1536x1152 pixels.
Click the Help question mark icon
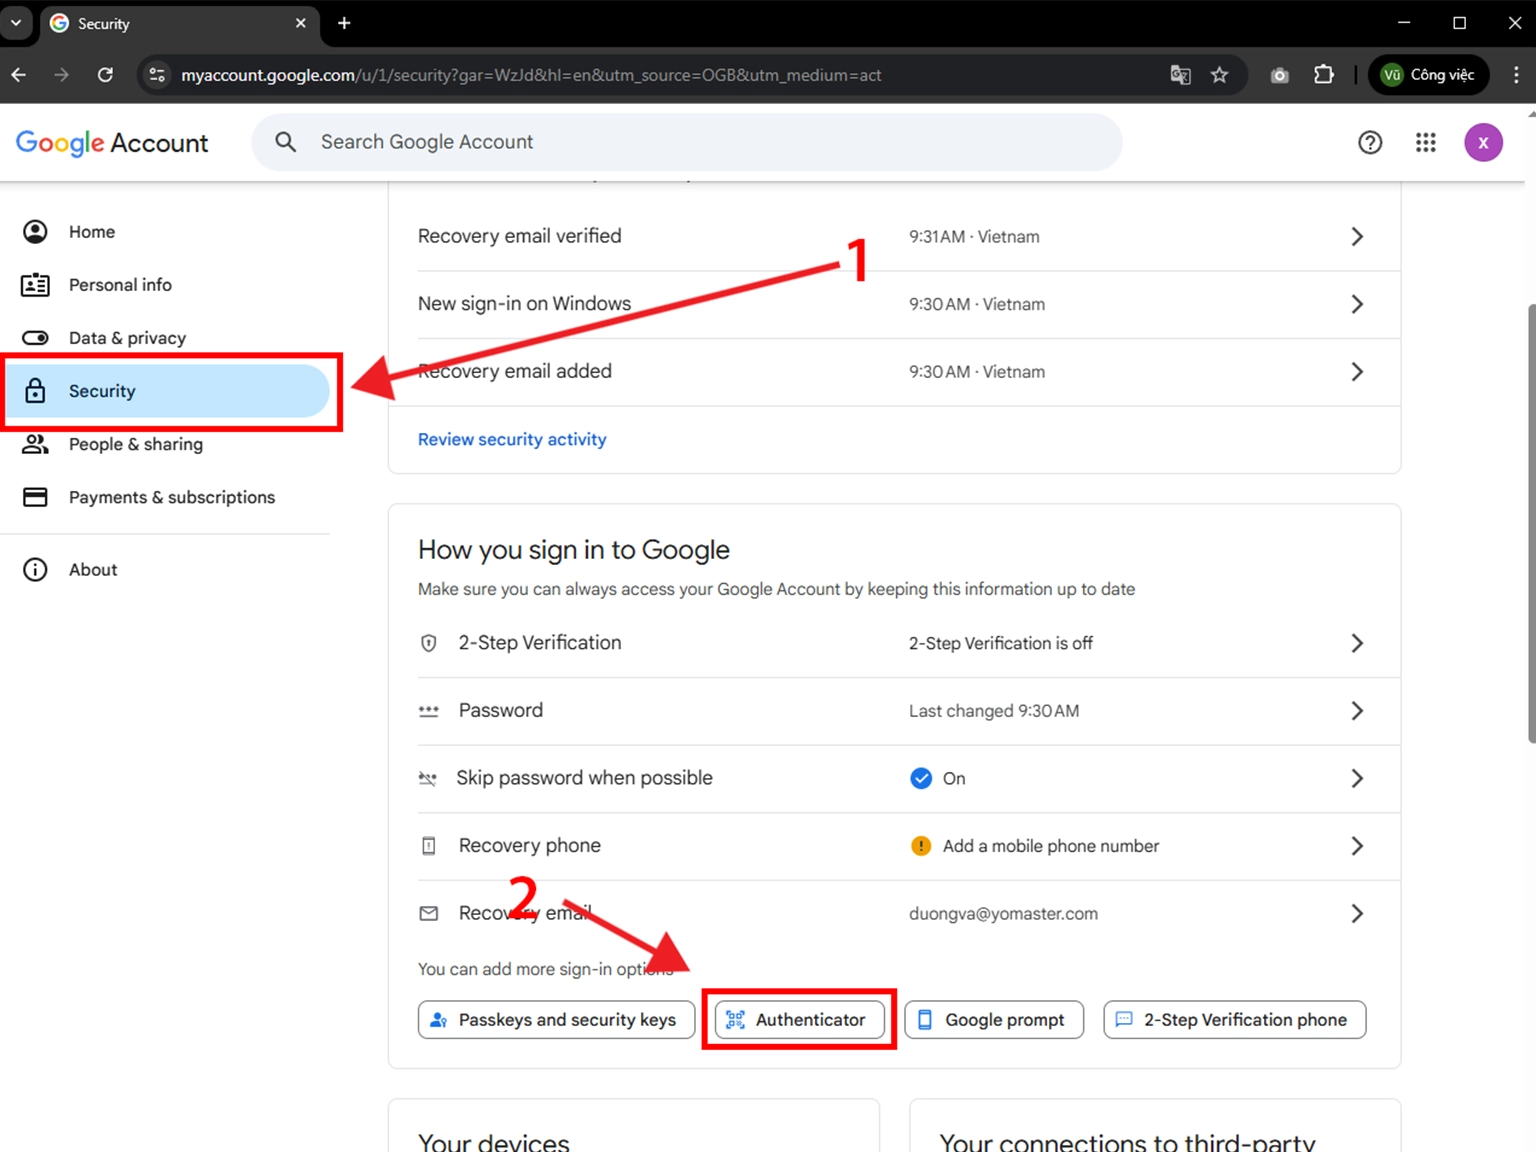click(1369, 143)
